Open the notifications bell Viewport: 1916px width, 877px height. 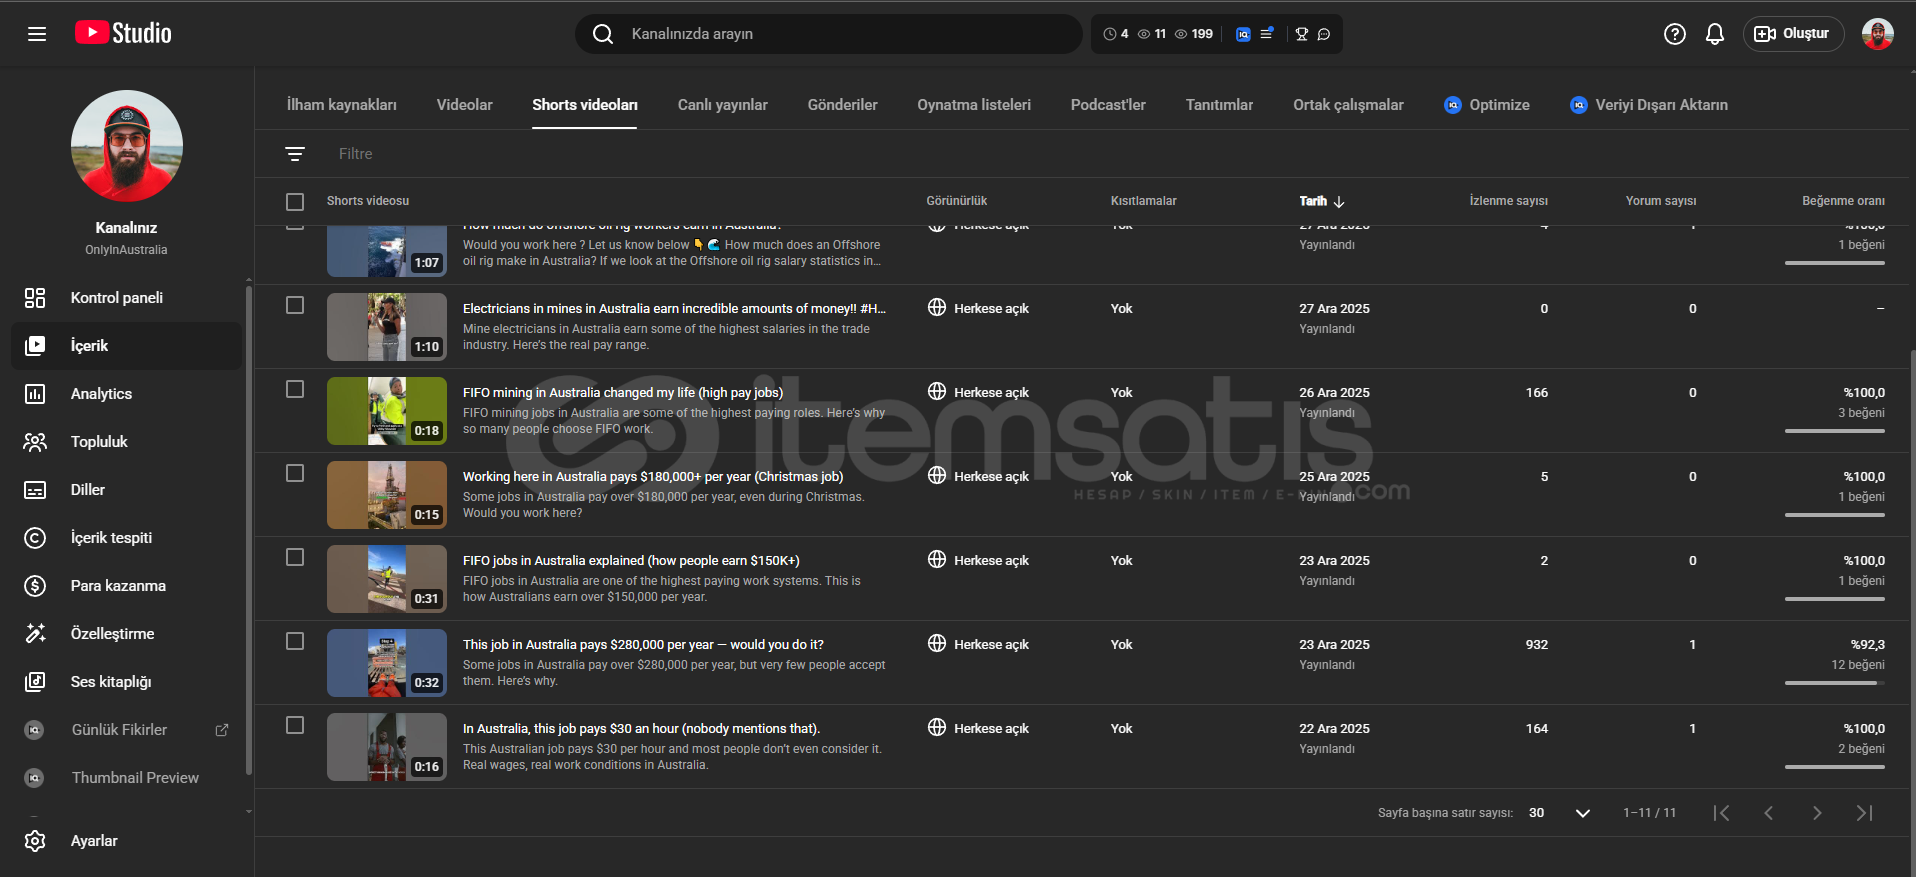click(x=1714, y=34)
